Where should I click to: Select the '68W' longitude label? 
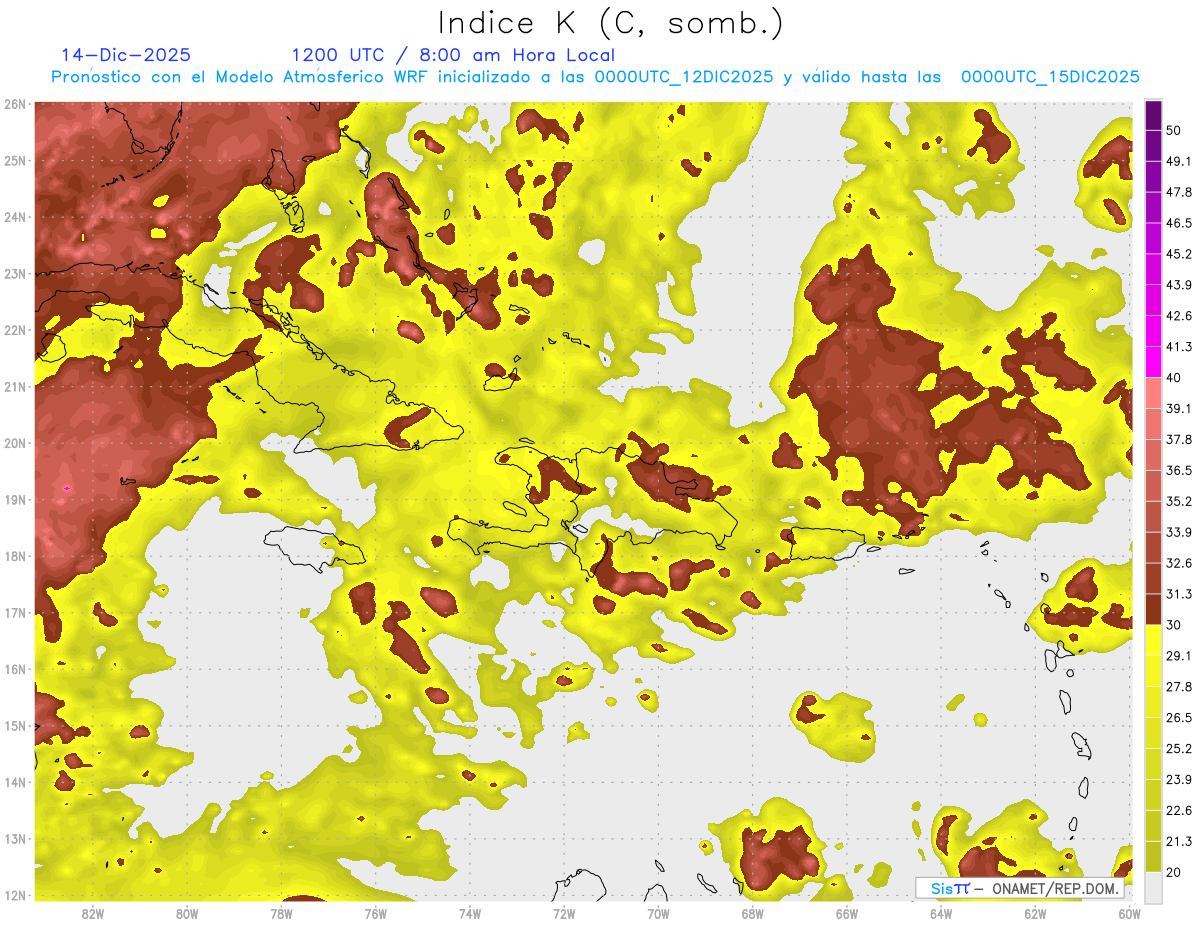pyautogui.click(x=752, y=914)
